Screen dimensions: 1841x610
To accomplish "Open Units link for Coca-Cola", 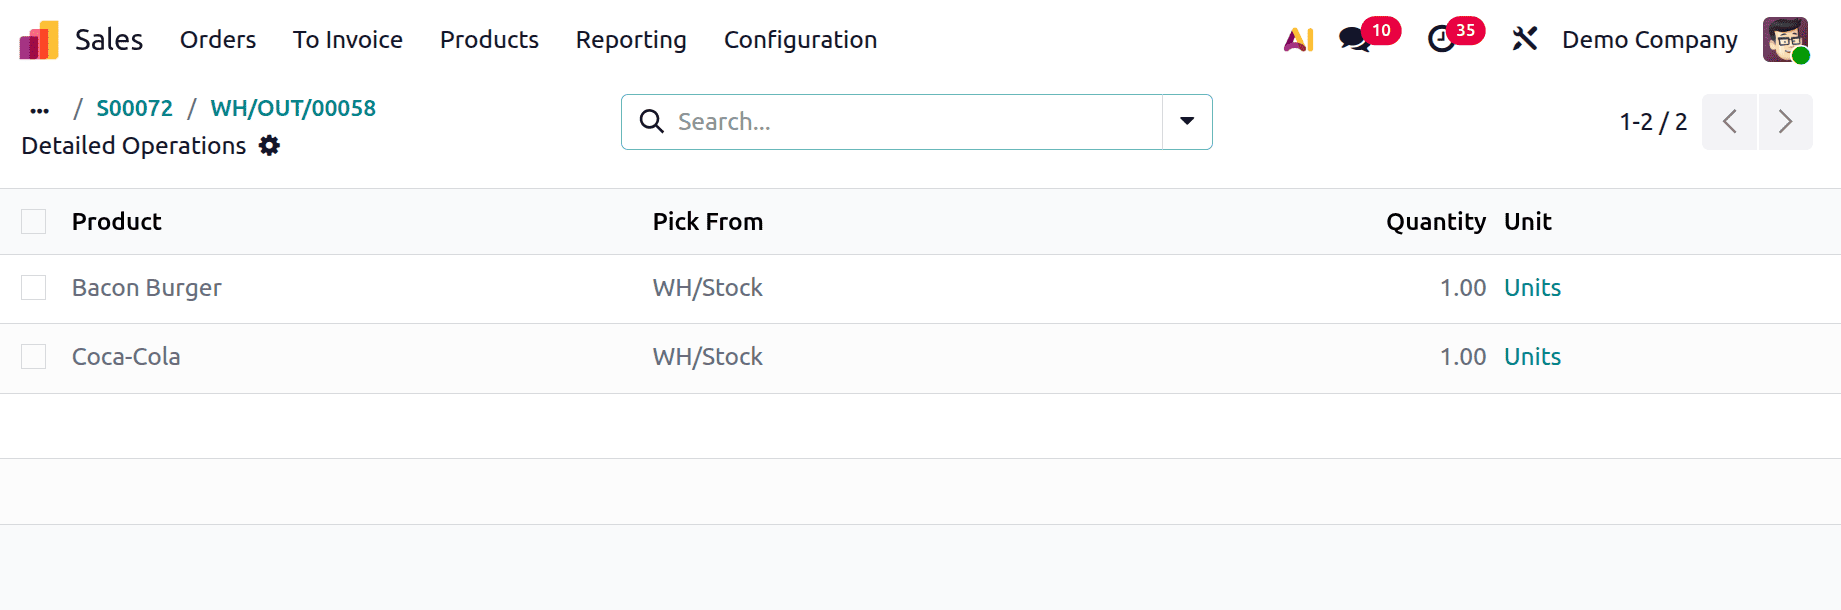I will point(1532,356).
